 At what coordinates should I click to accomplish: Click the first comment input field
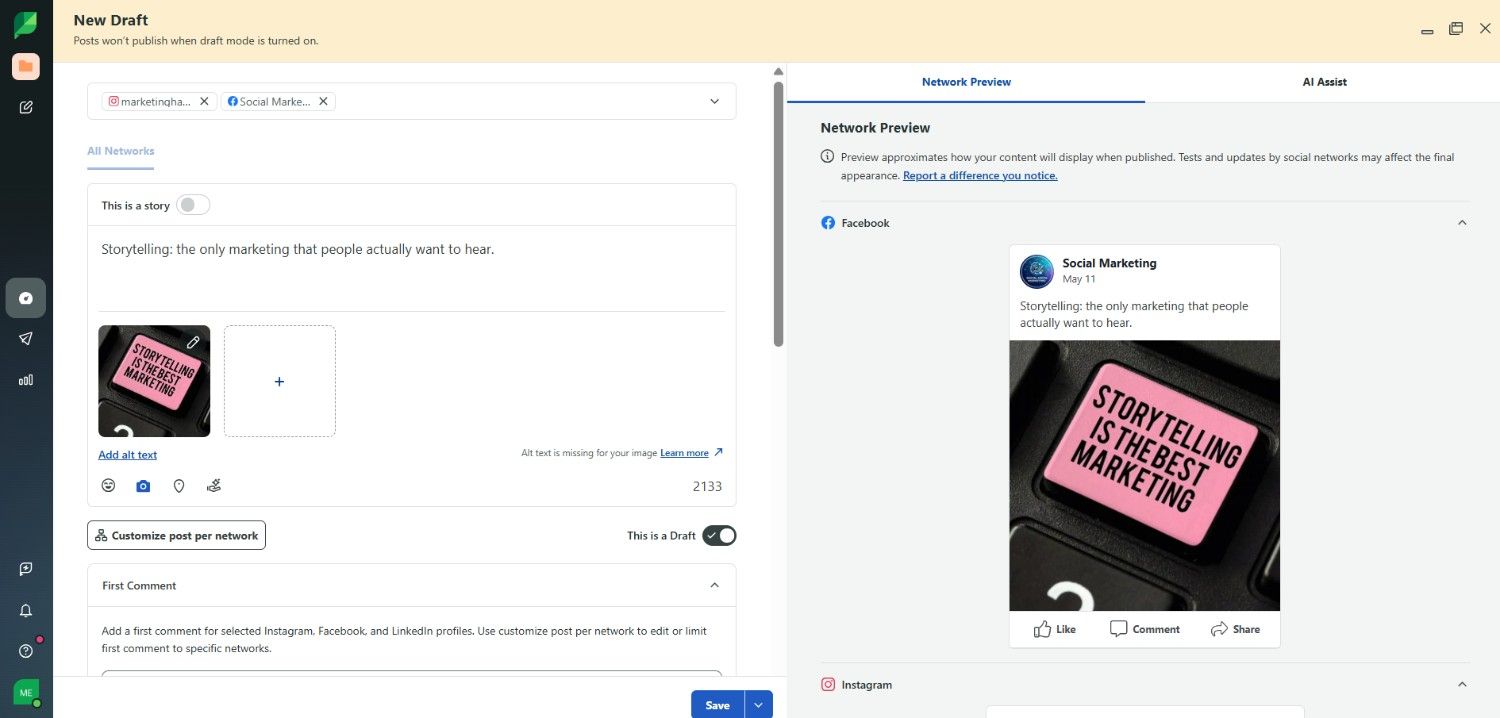click(x=411, y=676)
